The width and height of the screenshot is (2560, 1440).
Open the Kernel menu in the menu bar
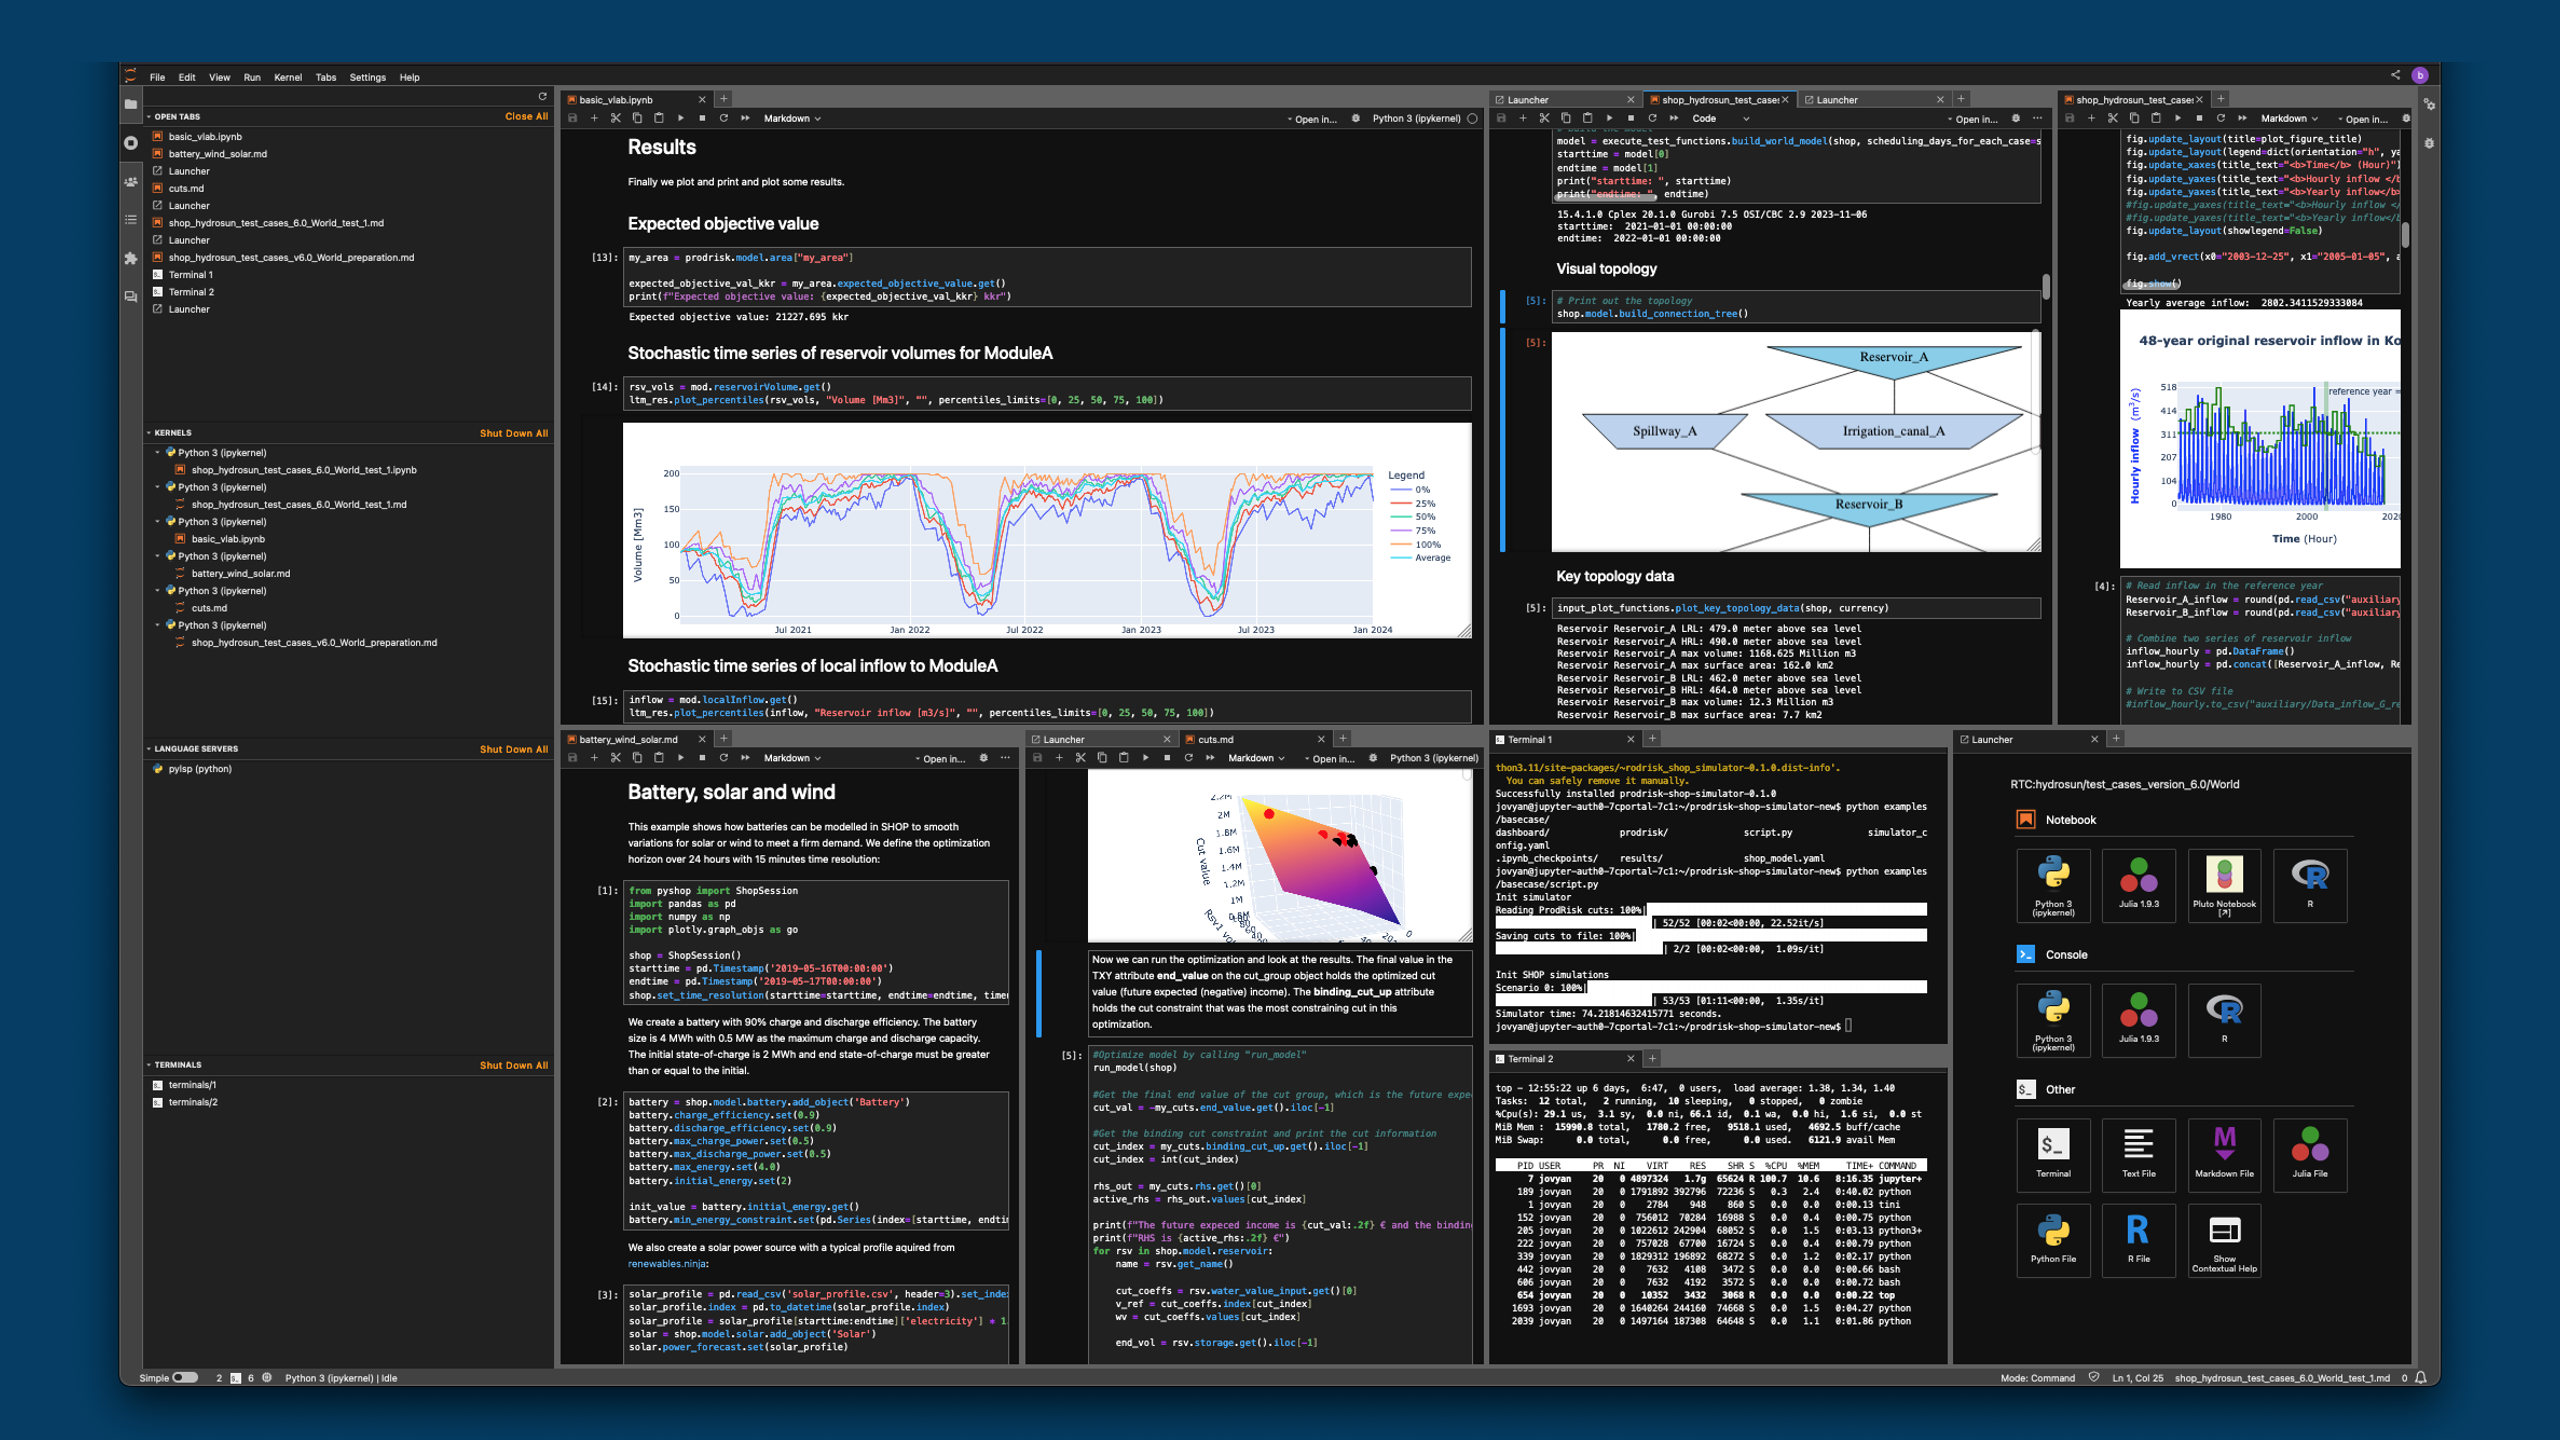(288, 77)
